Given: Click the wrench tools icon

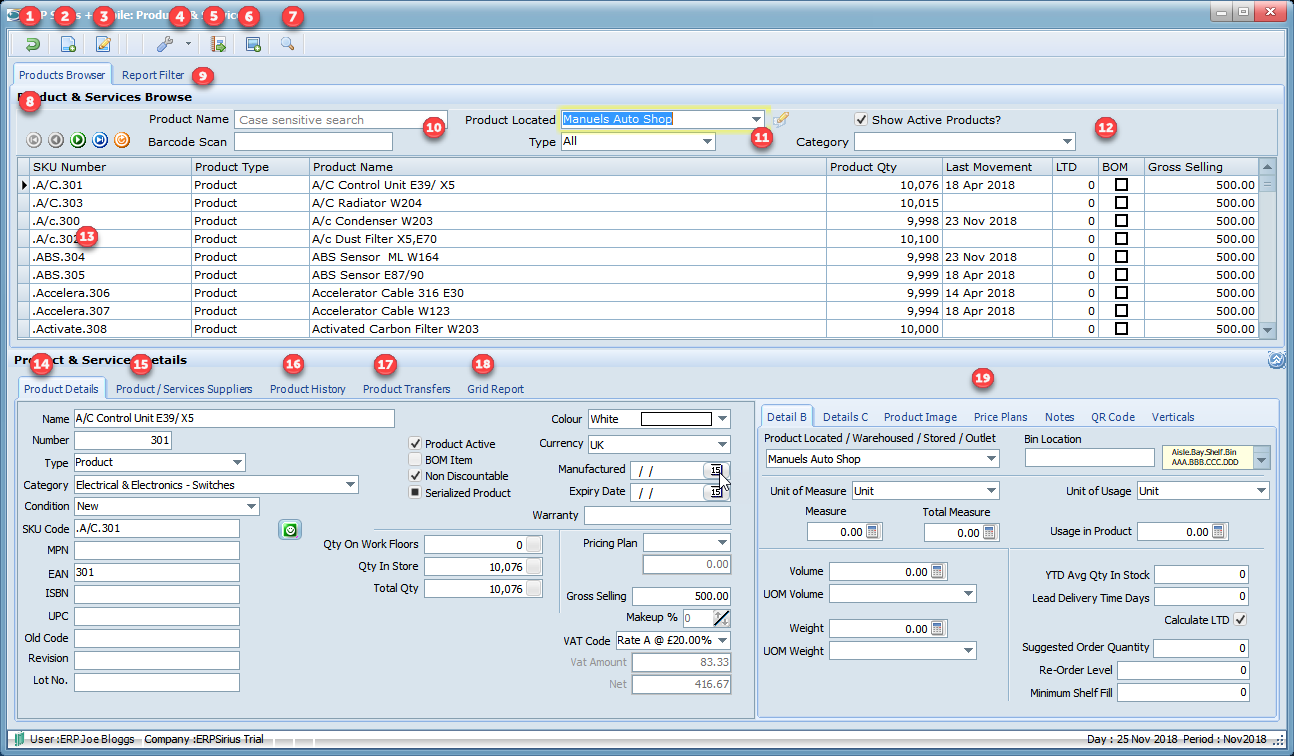Looking at the screenshot, I should (x=166, y=44).
